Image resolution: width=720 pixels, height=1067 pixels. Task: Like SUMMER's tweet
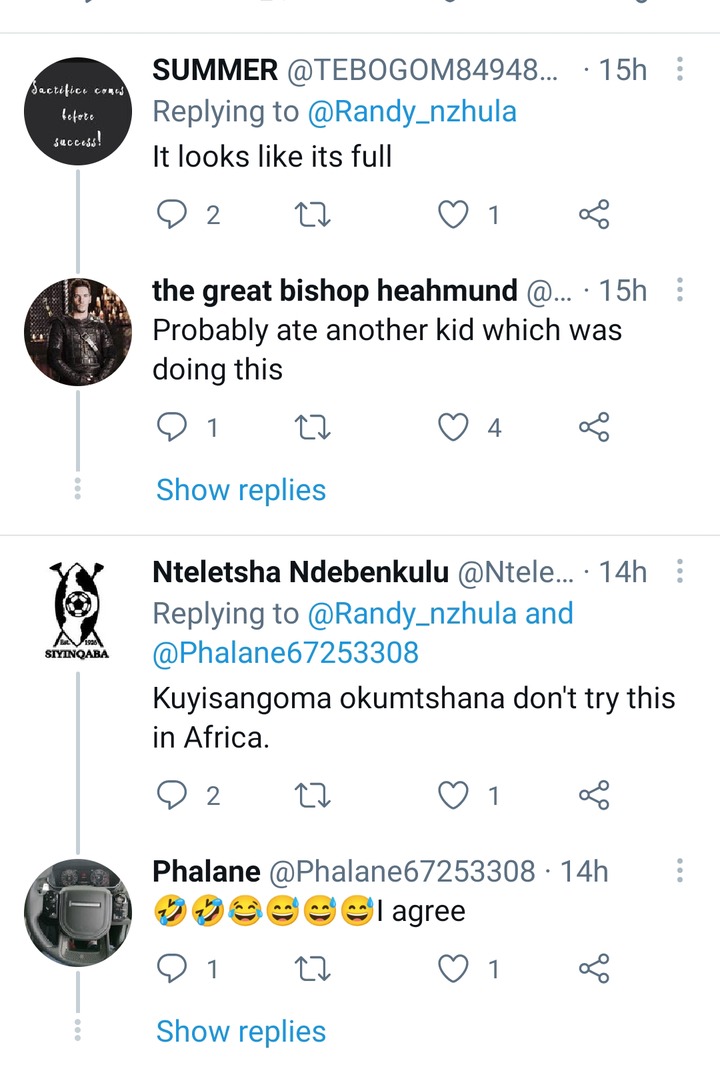point(453,215)
